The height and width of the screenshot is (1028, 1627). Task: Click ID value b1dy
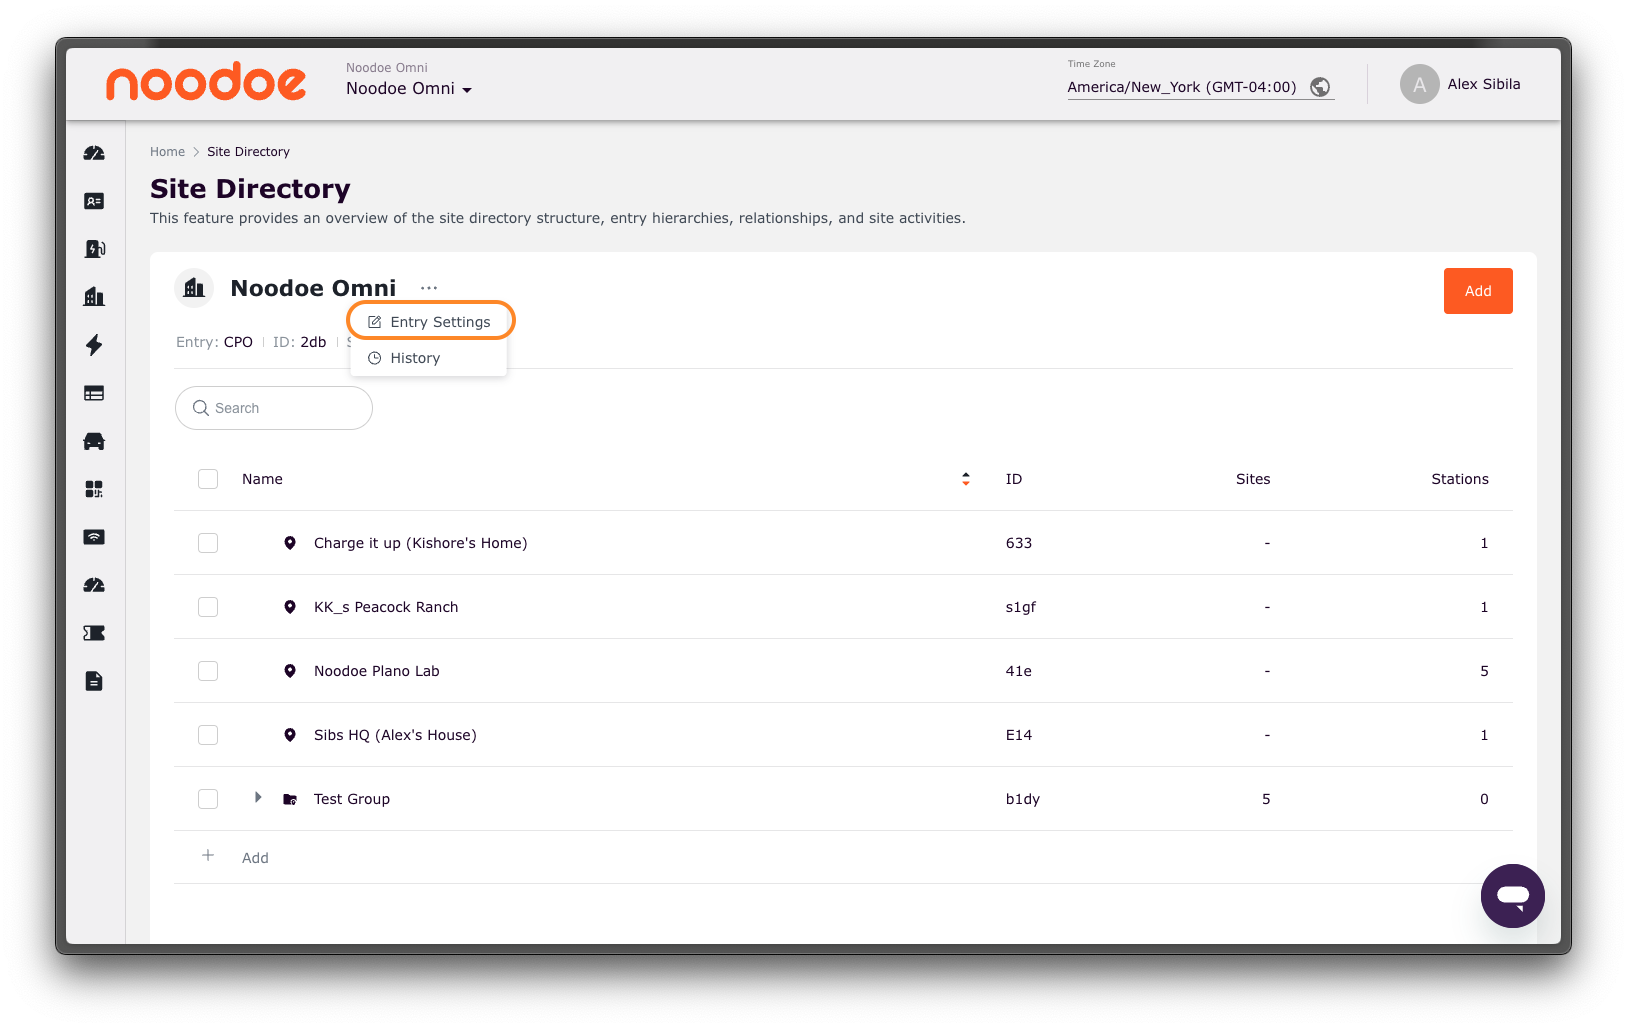point(1023,799)
